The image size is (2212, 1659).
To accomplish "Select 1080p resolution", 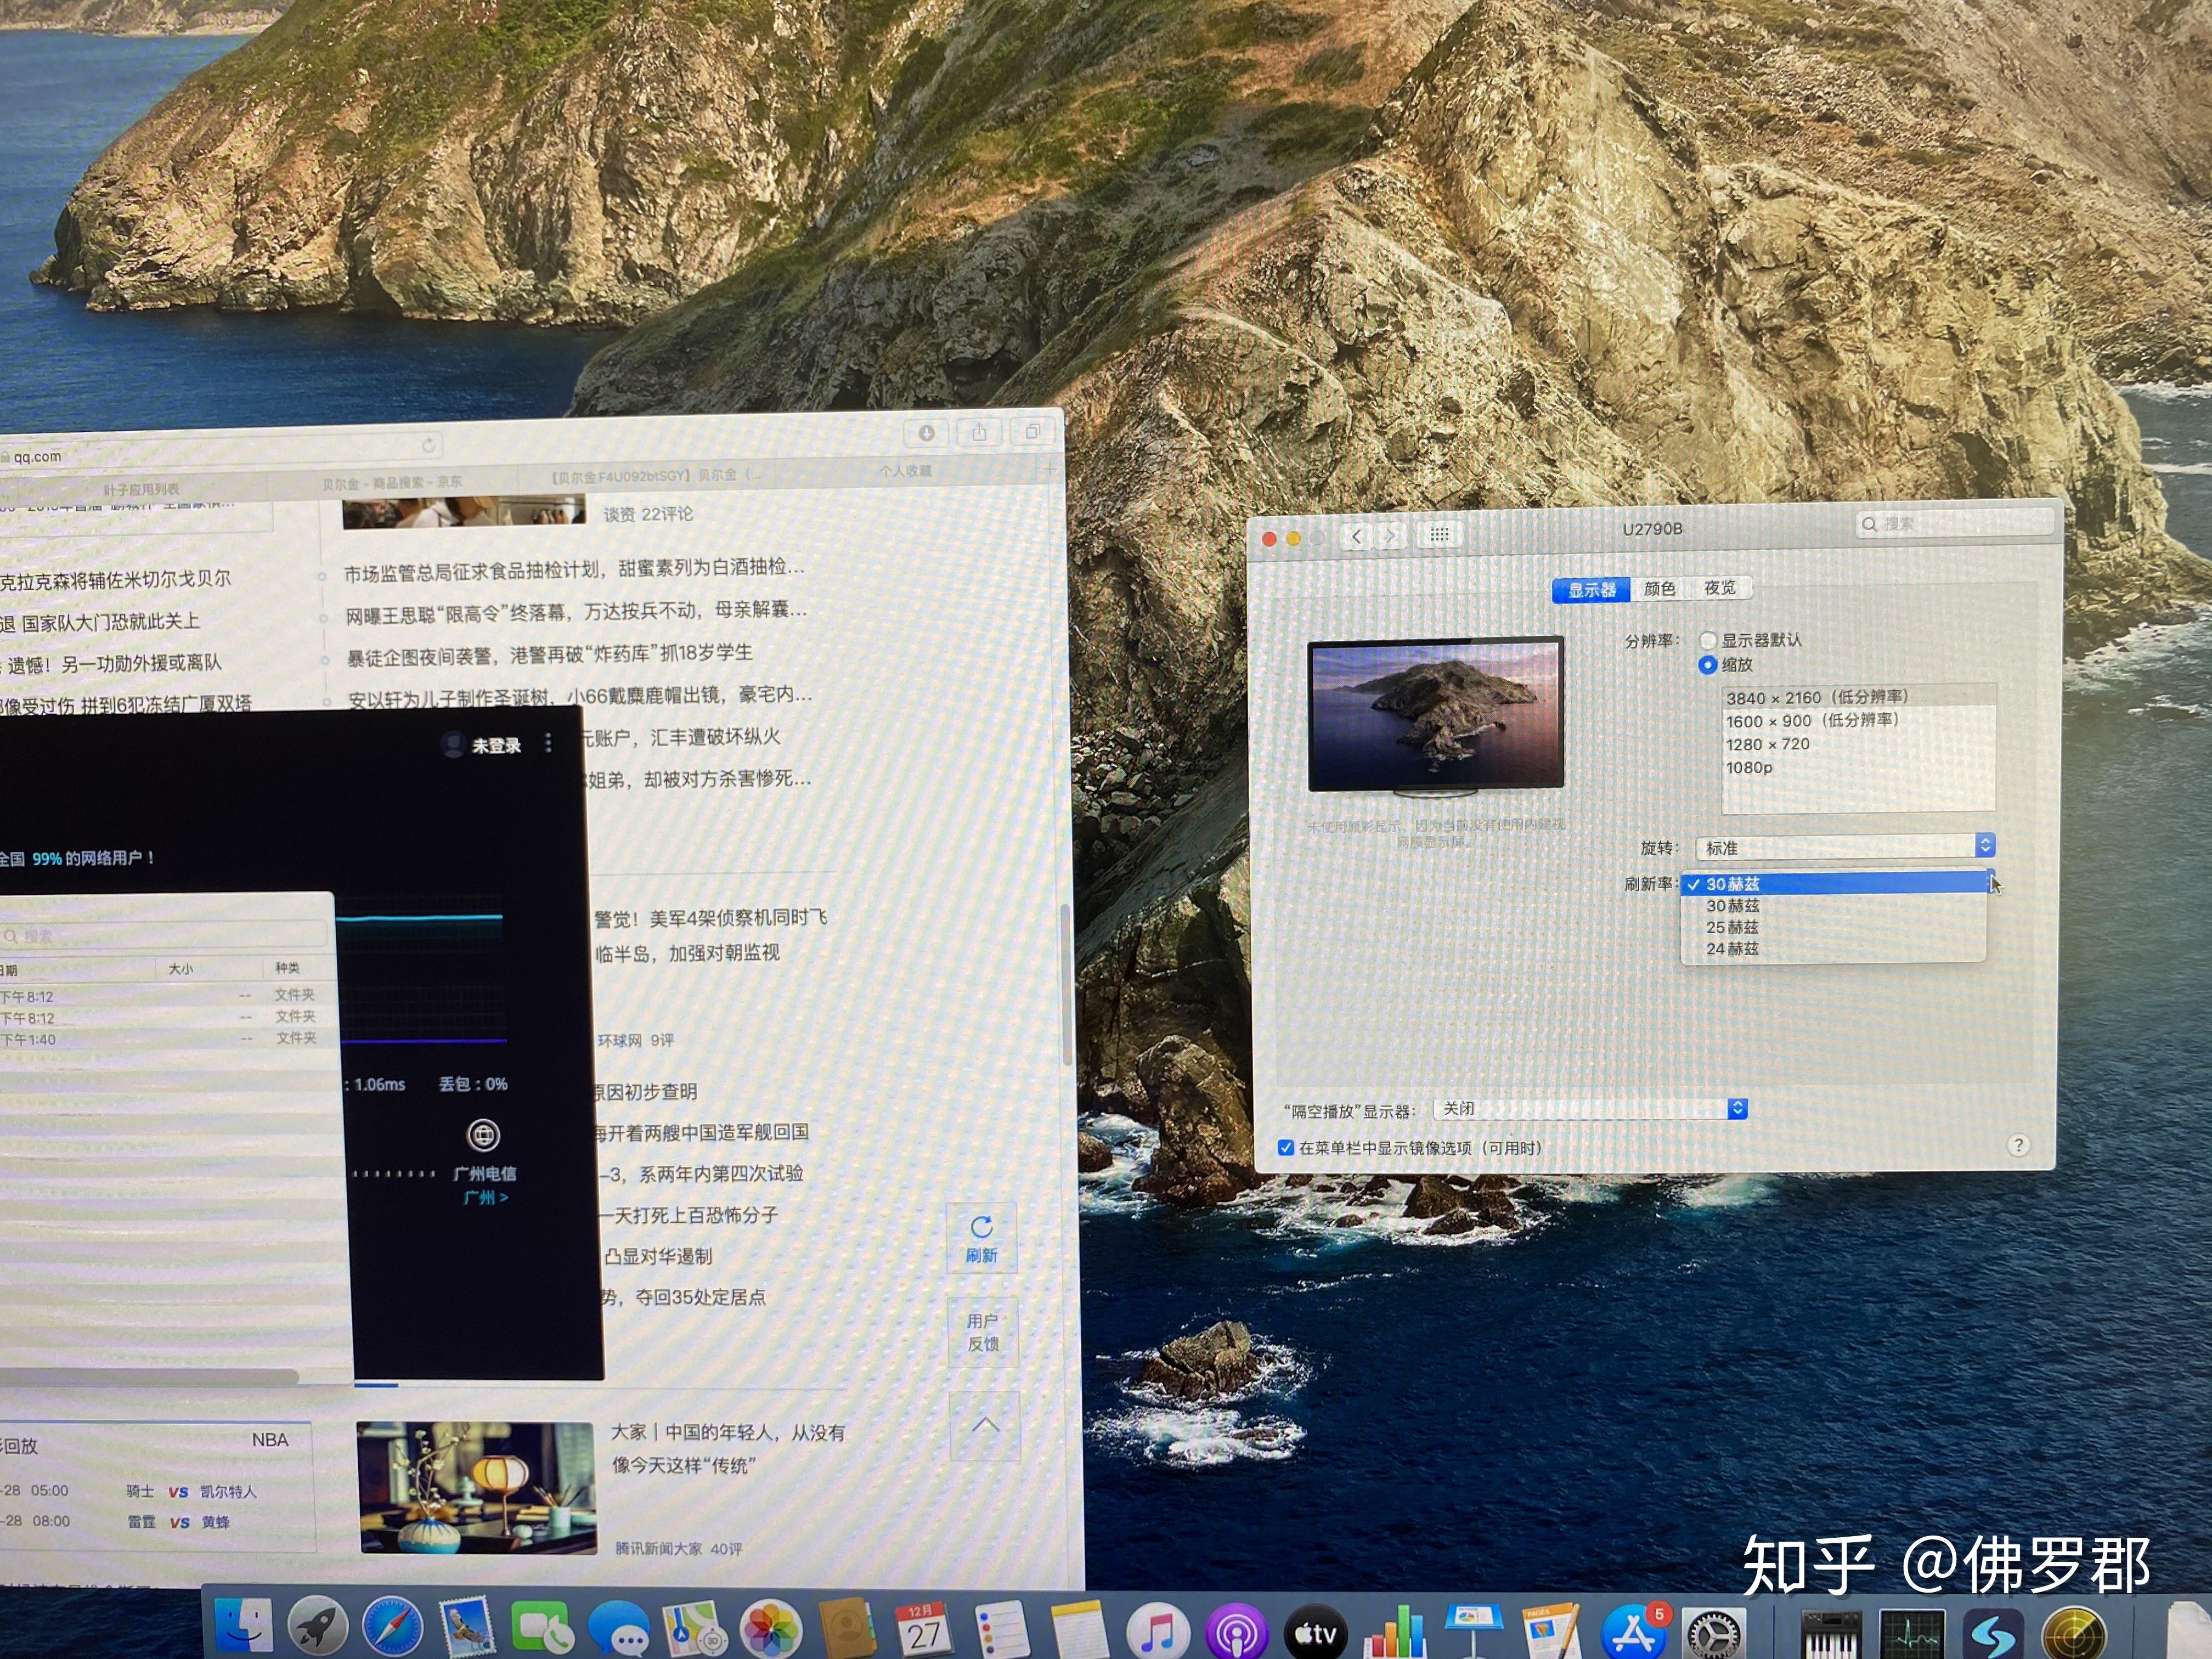I will click(1859, 768).
